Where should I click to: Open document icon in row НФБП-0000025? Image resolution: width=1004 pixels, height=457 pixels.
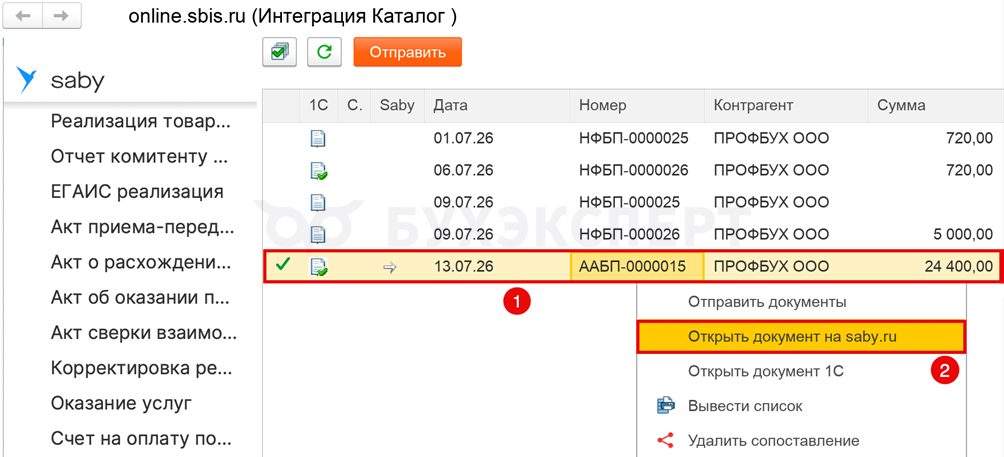pos(318,138)
